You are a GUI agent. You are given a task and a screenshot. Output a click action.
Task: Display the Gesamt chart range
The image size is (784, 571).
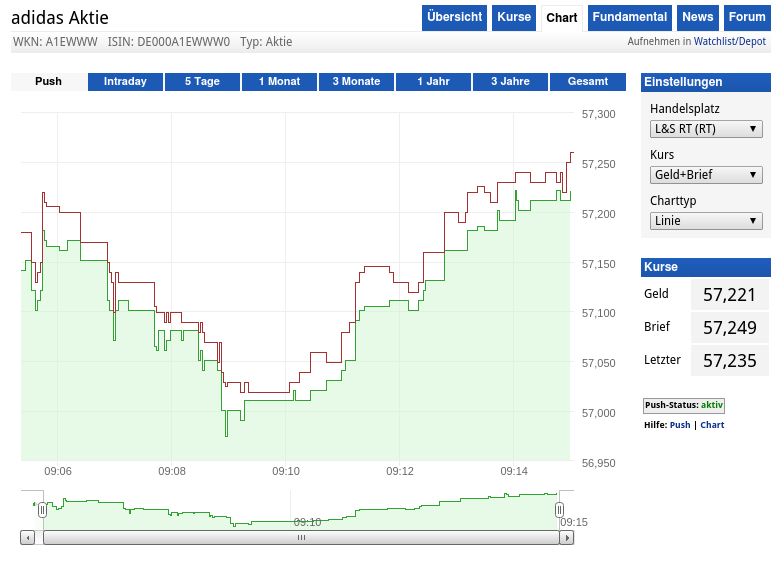point(587,82)
